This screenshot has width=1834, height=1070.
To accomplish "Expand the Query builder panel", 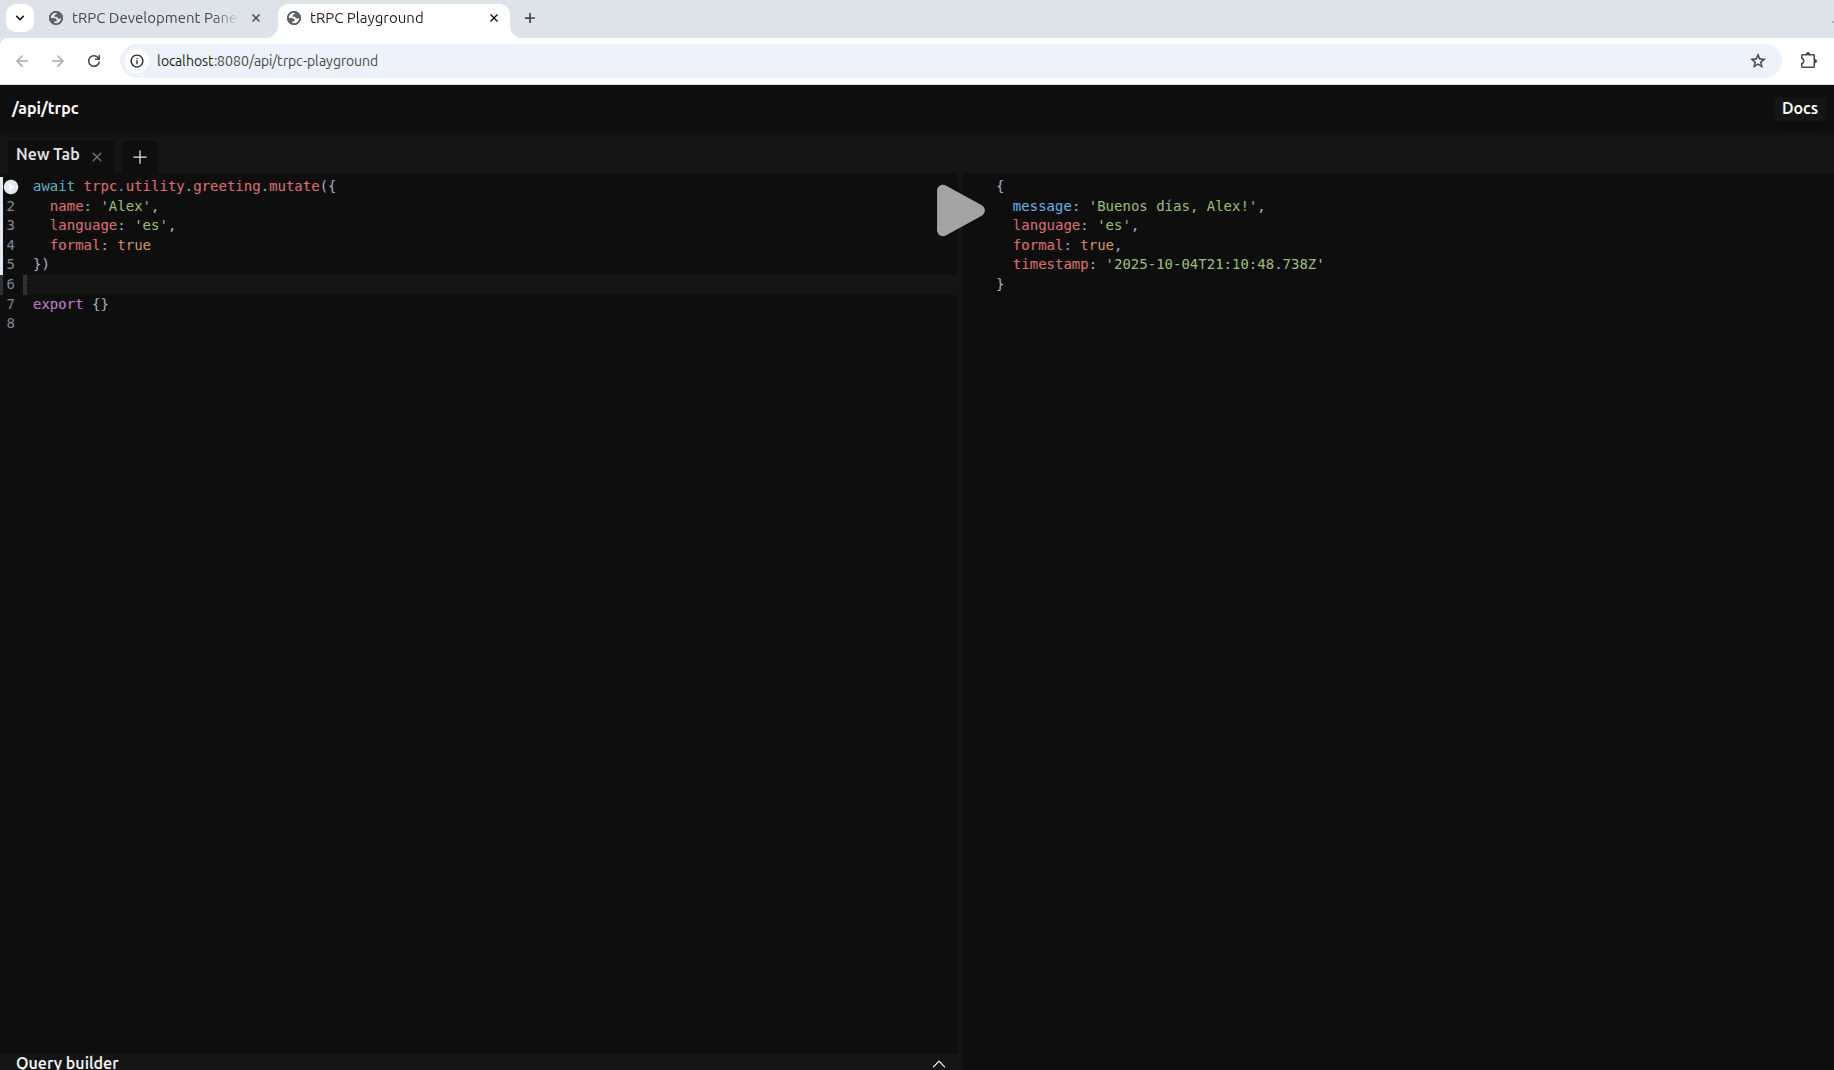I will click(938, 1063).
